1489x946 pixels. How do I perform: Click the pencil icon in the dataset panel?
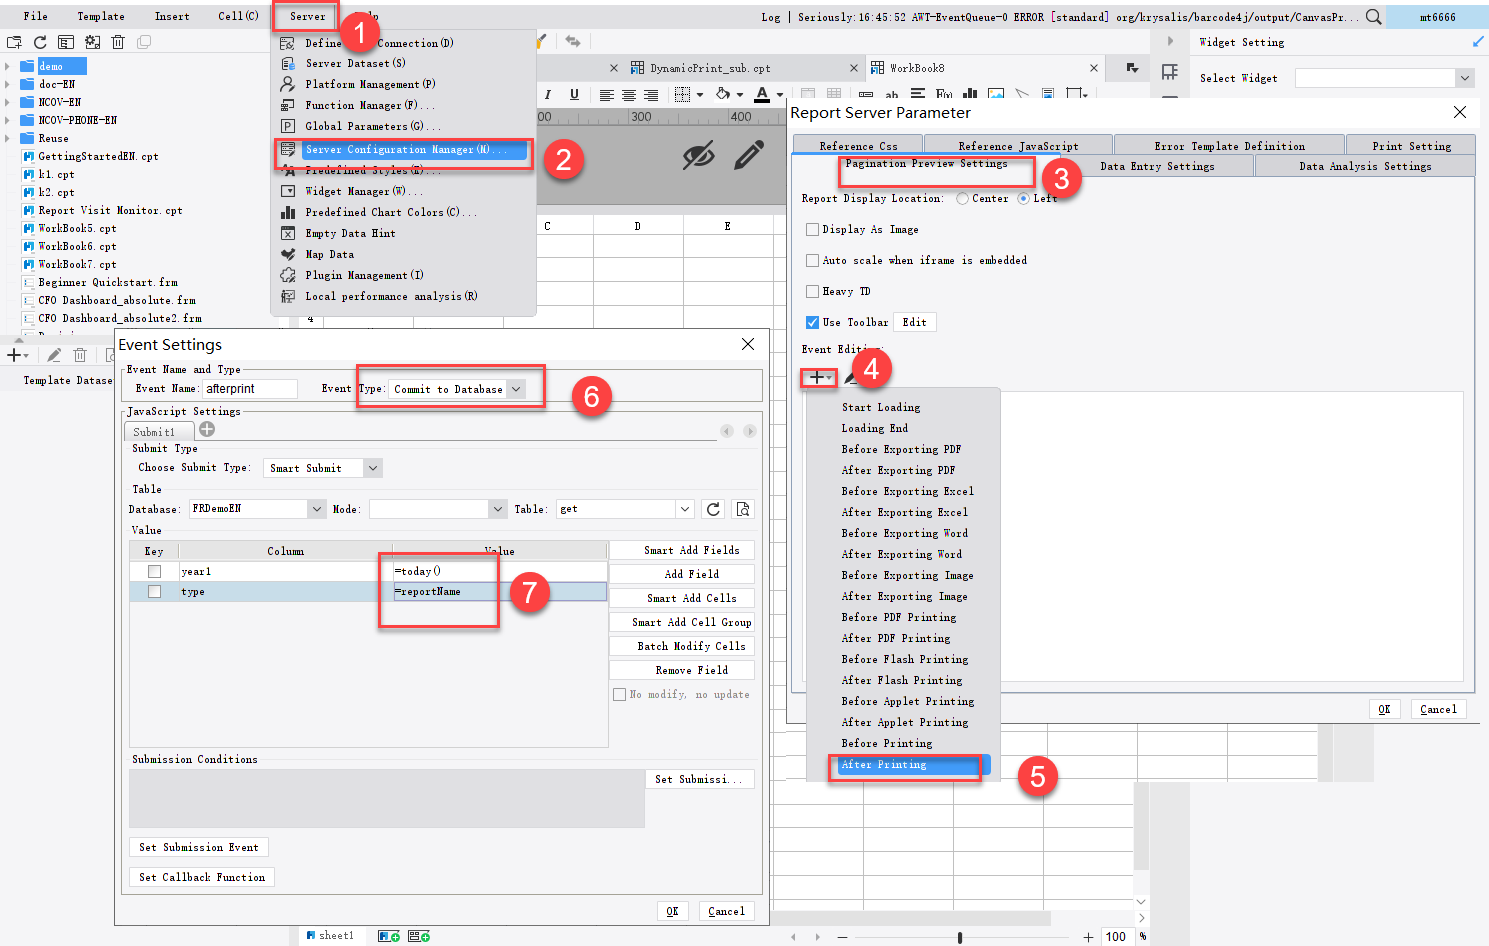[x=54, y=355]
